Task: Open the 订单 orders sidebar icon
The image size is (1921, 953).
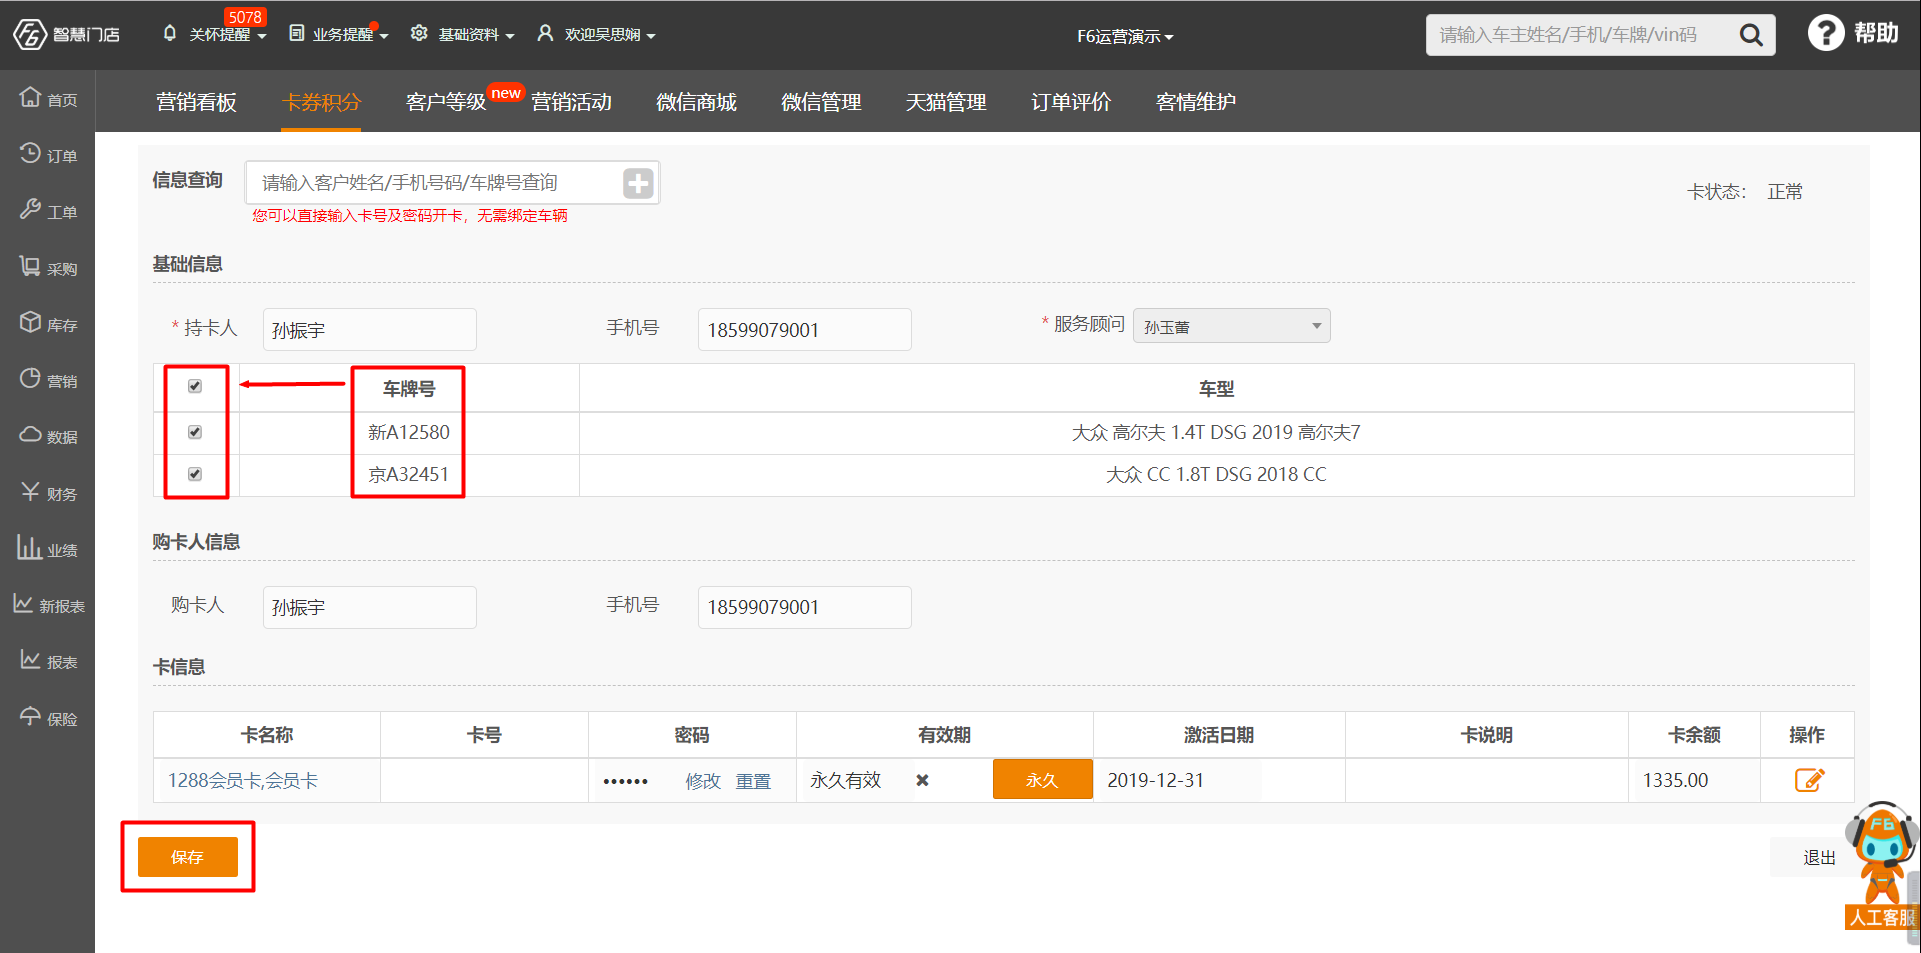Action: (x=30, y=153)
